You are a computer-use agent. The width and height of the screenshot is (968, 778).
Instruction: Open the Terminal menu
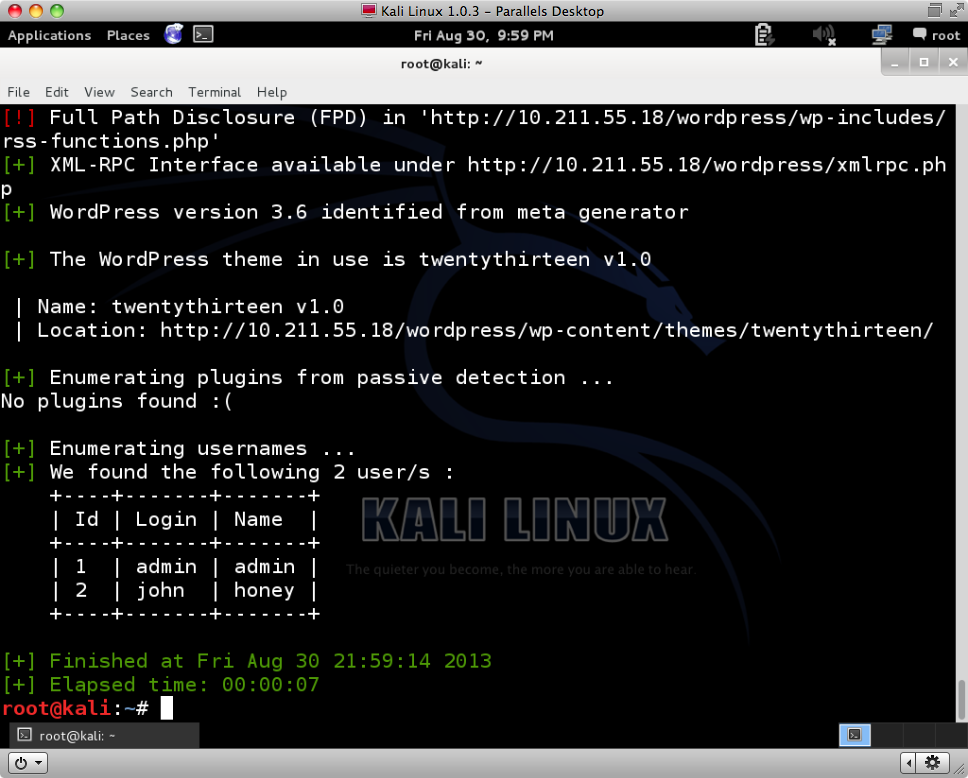tap(214, 92)
